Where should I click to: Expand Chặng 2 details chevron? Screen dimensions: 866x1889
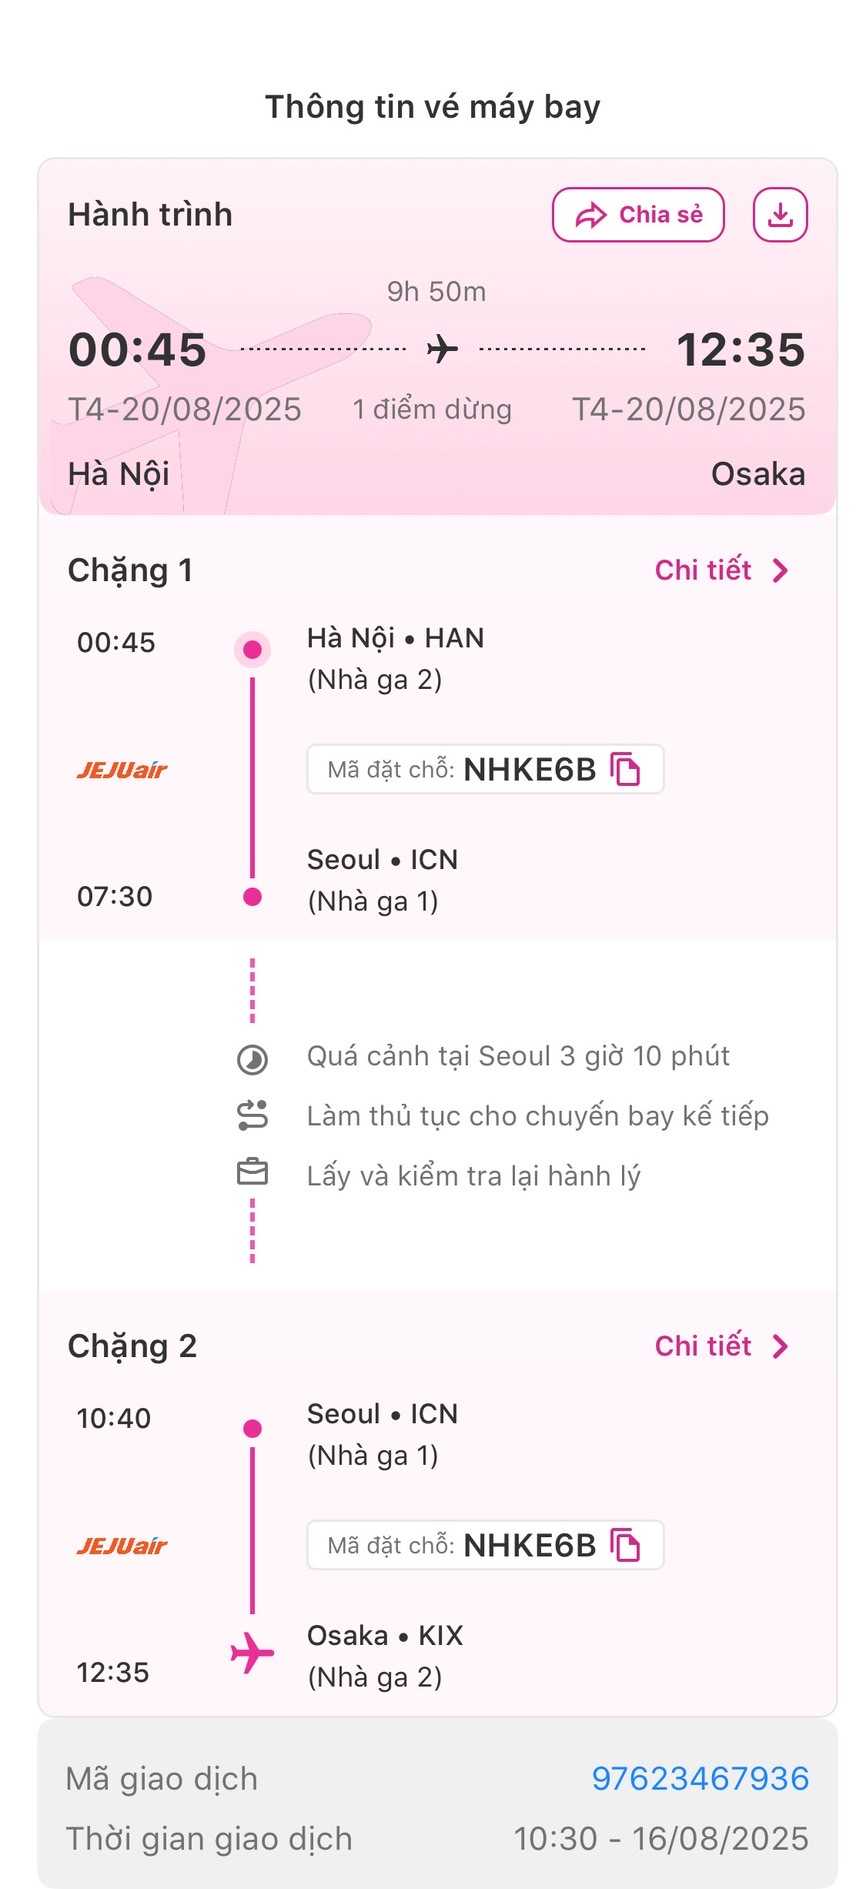781,1347
